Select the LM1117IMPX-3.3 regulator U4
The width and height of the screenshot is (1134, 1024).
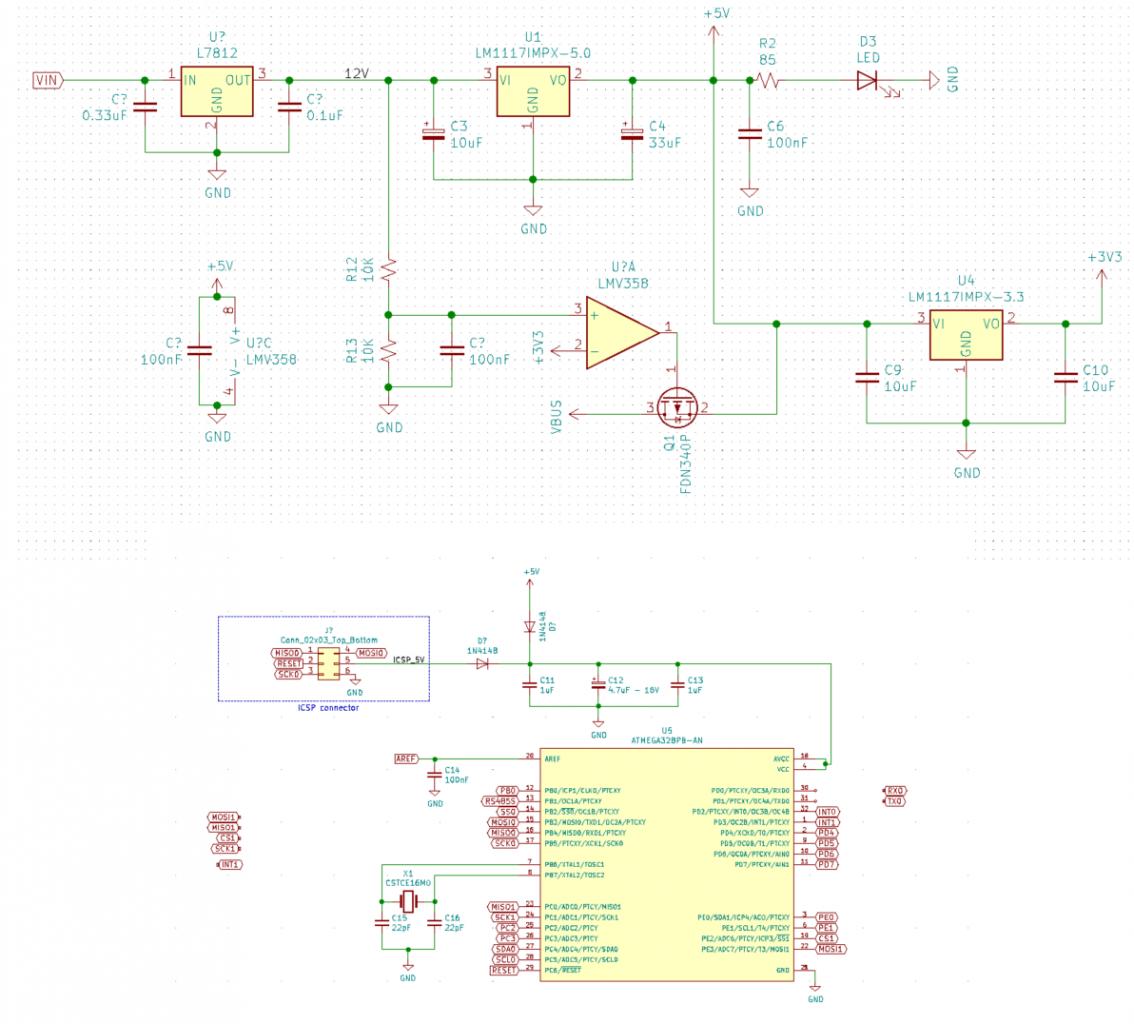[x=966, y=334]
